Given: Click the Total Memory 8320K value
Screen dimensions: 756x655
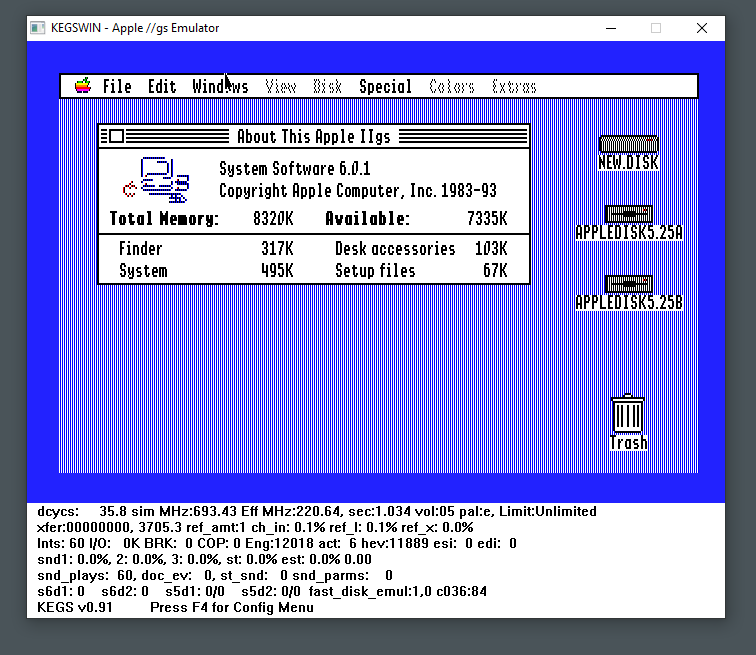Looking at the screenshot, I should 273,219.
